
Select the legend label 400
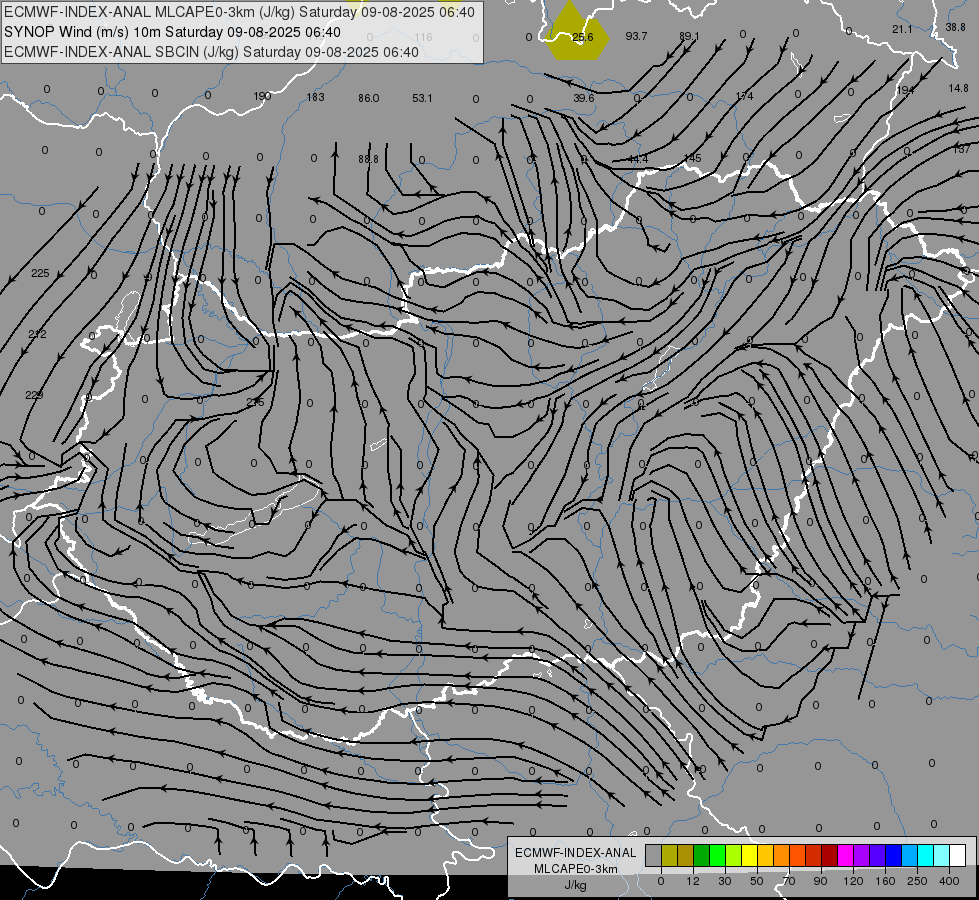949,881
